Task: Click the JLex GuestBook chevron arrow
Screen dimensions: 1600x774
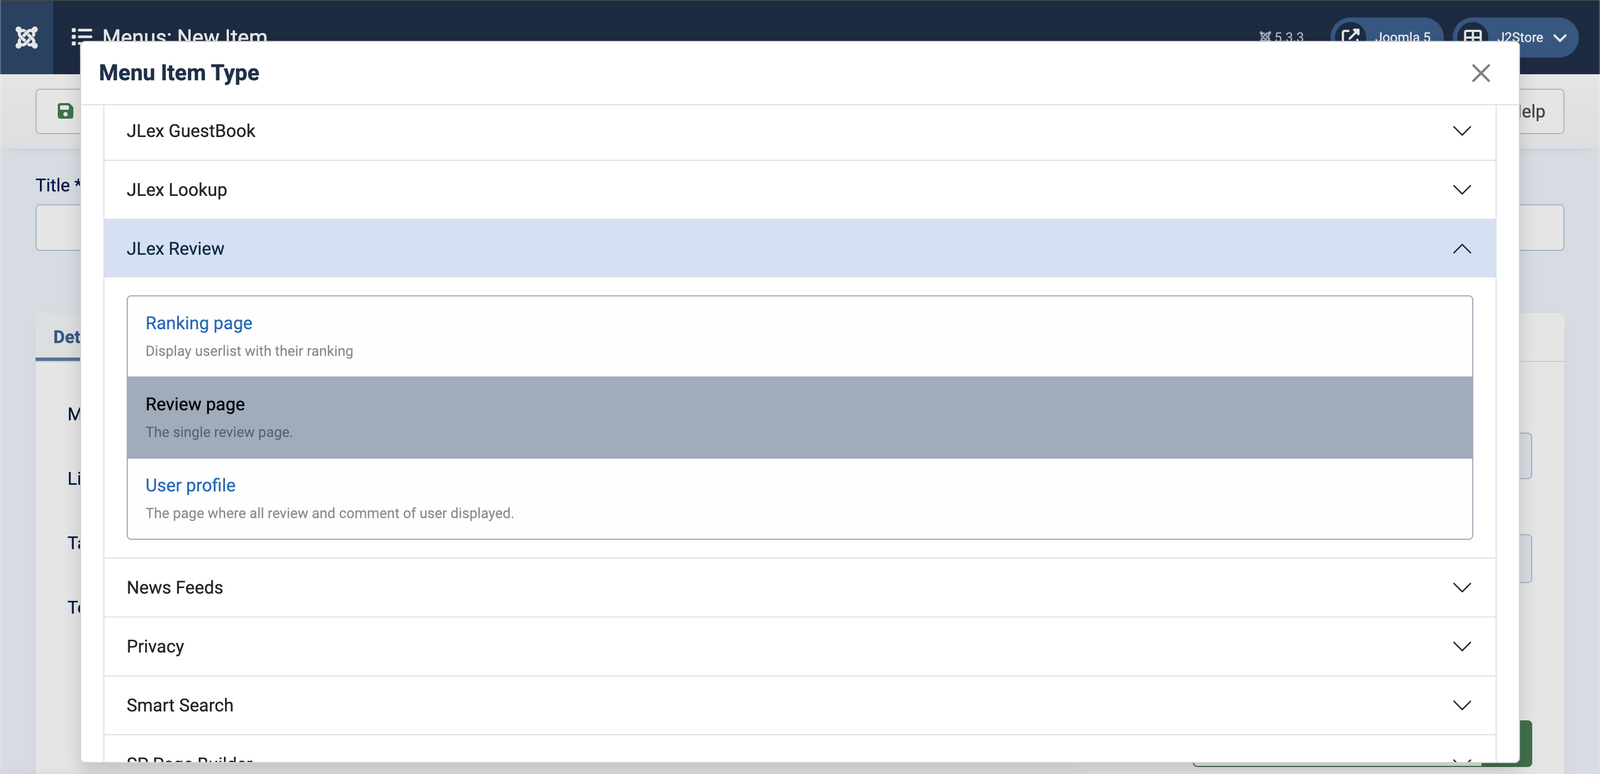Action: 1462,131
